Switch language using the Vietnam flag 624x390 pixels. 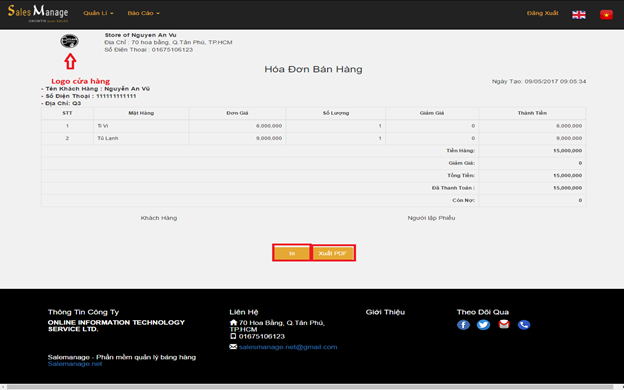tap(606, 15)
